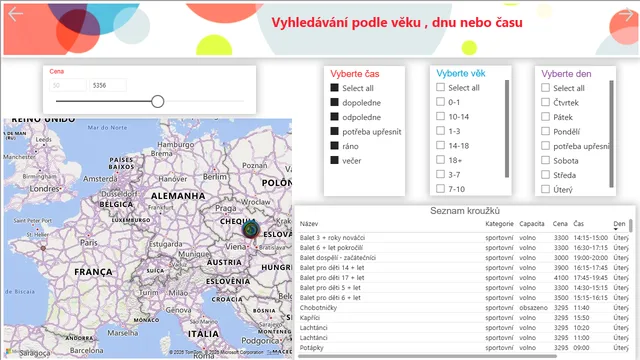Check age range 14-18

(x=440, y=145)
